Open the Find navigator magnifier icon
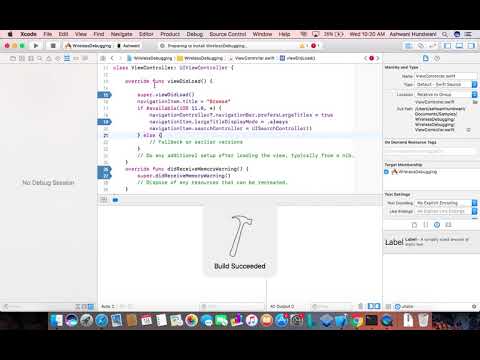 40,58
